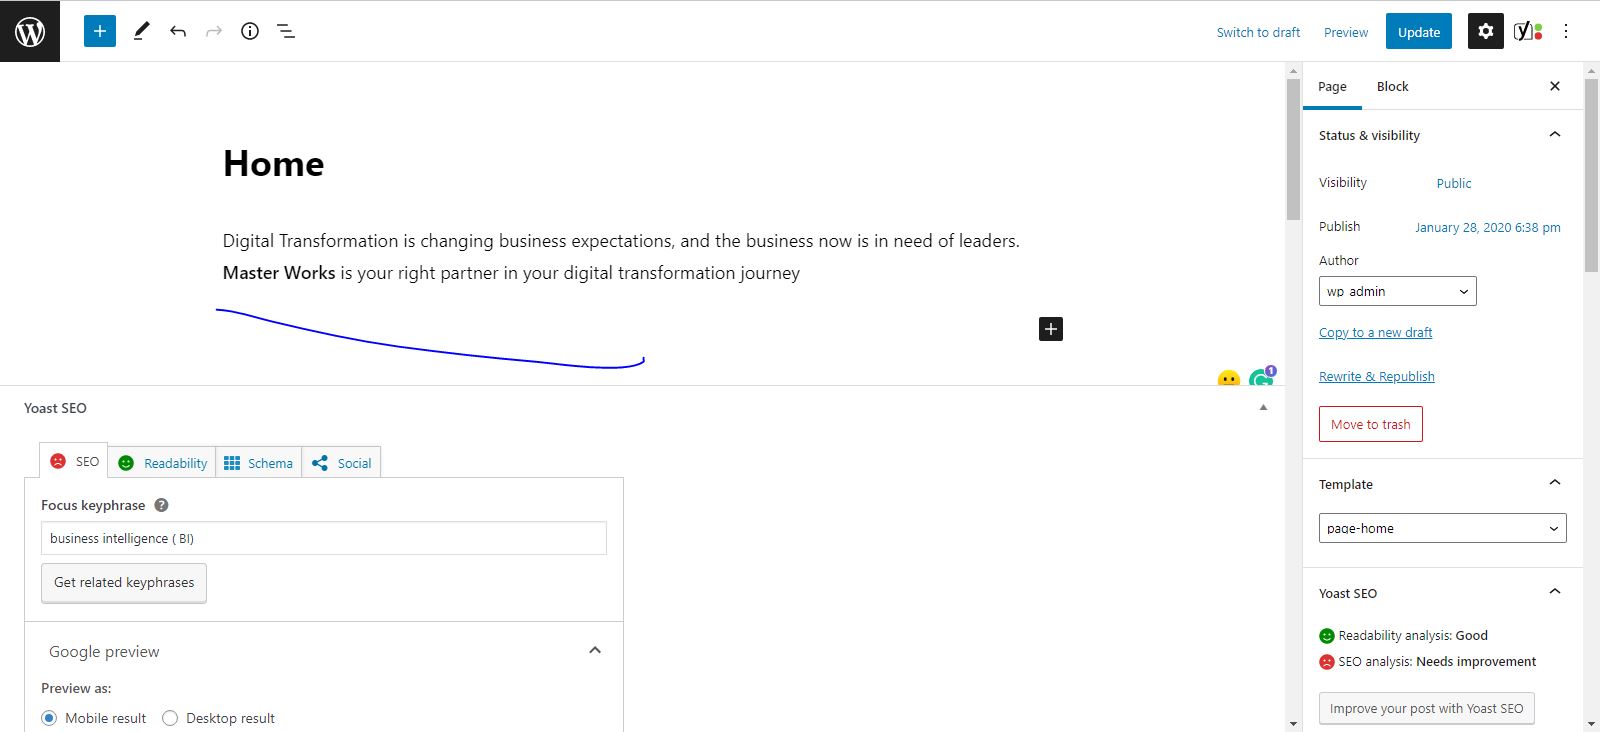Open the Yoast SEO toolbar icon

(x=1528, y=31)
